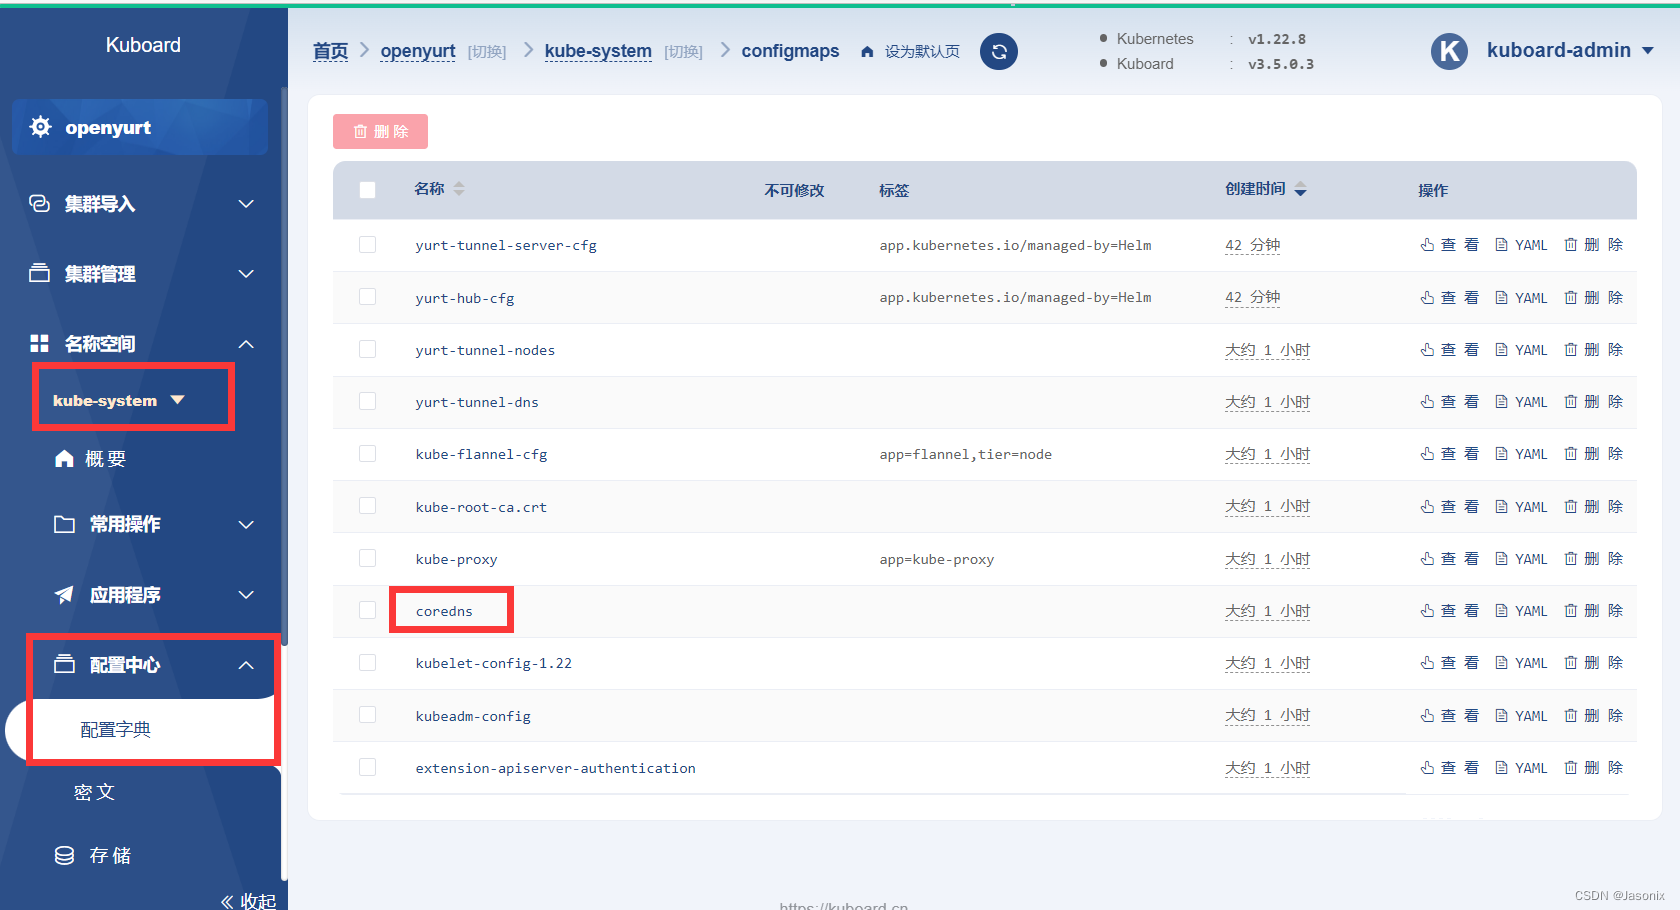Open YAML for extension-apiserver-authentication

click(x=1521, y=768)
